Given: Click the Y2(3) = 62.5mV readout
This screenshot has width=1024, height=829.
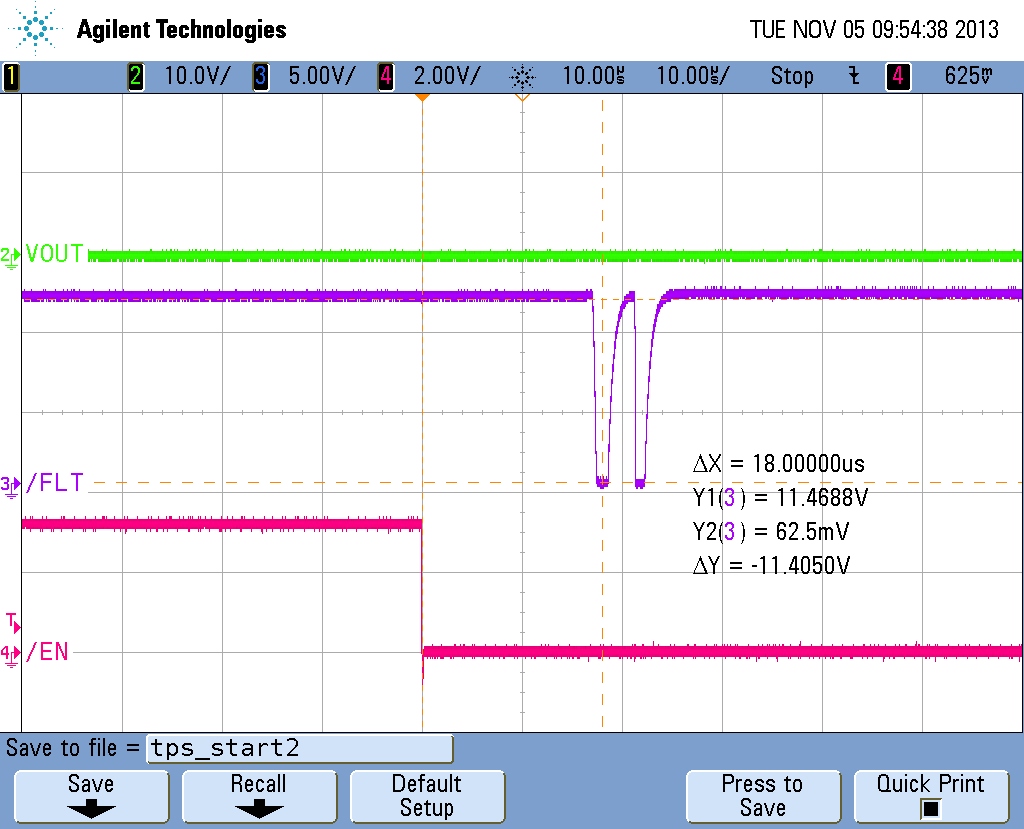Looking at the screenshot, I should (771, 532).
